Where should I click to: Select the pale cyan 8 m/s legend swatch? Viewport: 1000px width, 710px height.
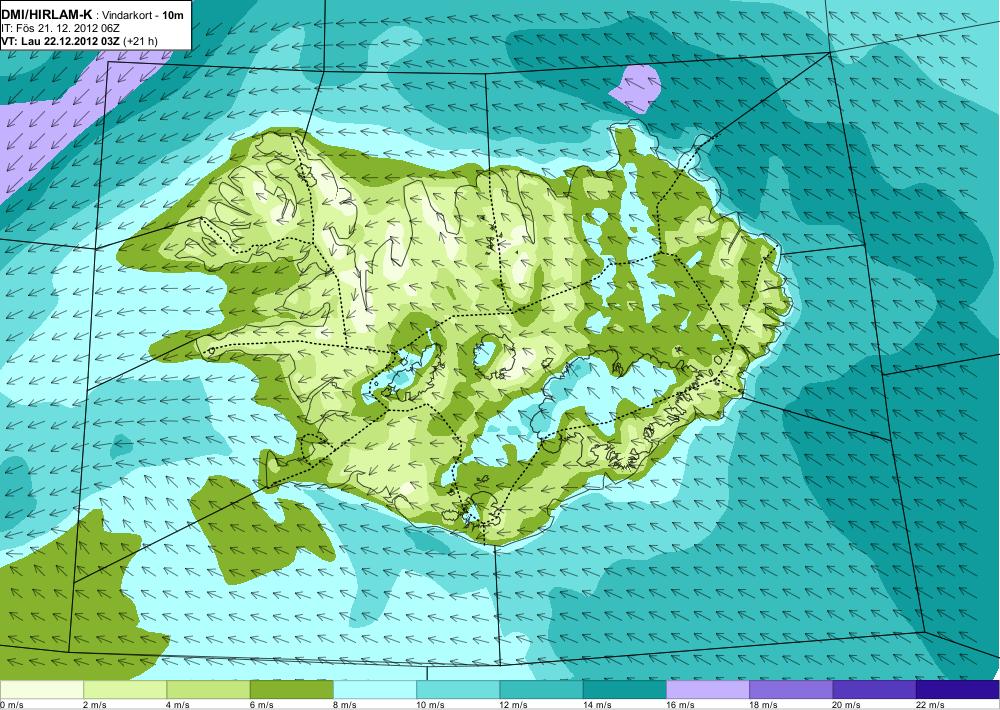tap(375, 690)
